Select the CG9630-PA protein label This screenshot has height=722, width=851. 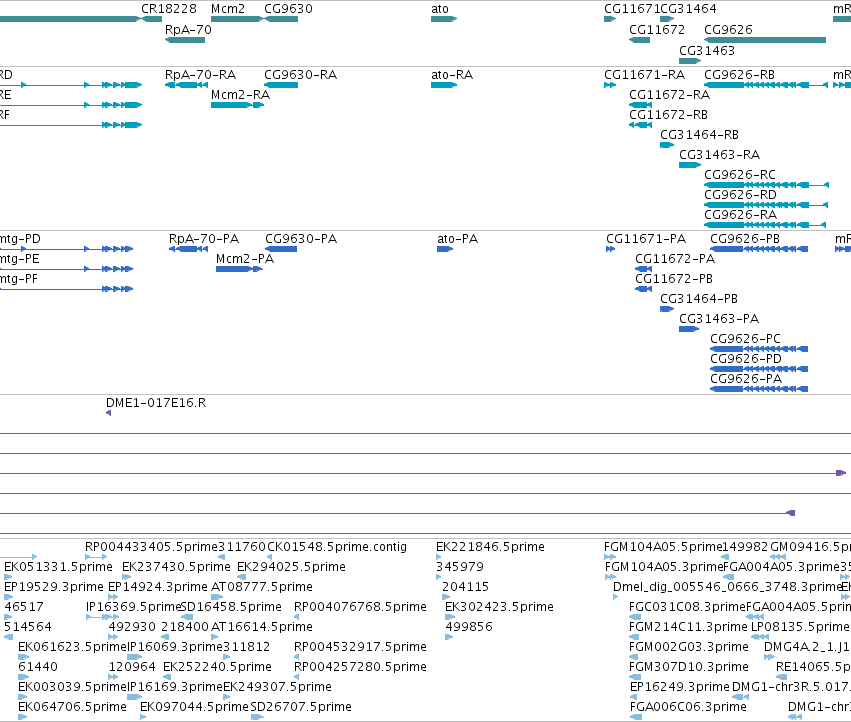point(301,239)
